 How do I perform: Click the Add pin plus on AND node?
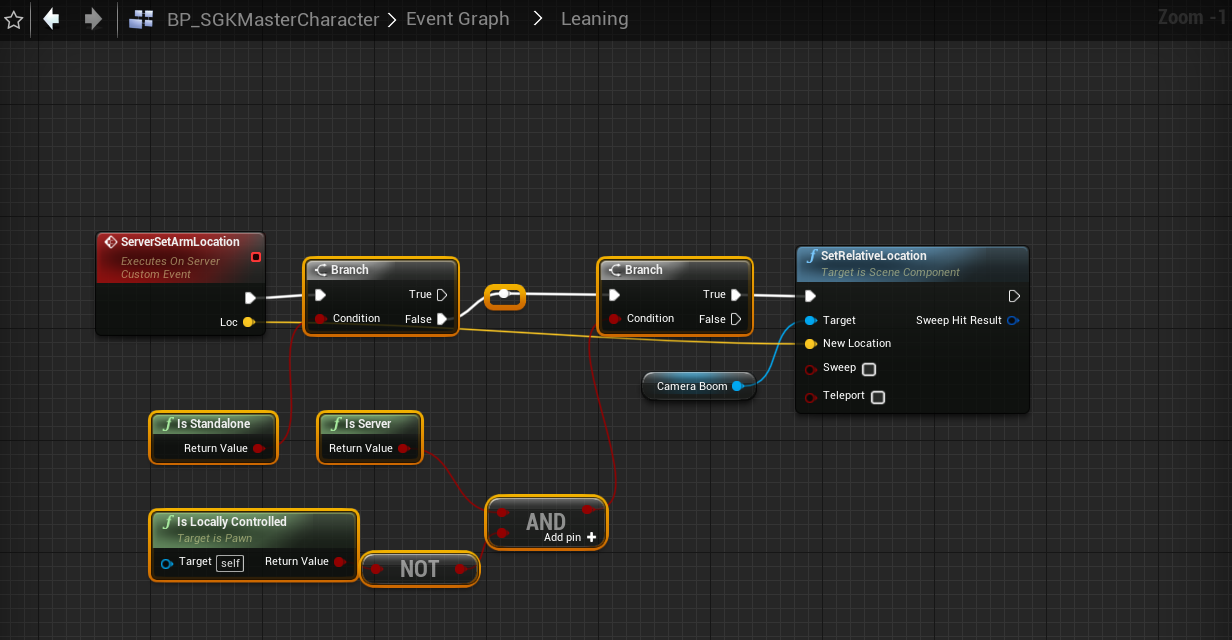point(592,537)
